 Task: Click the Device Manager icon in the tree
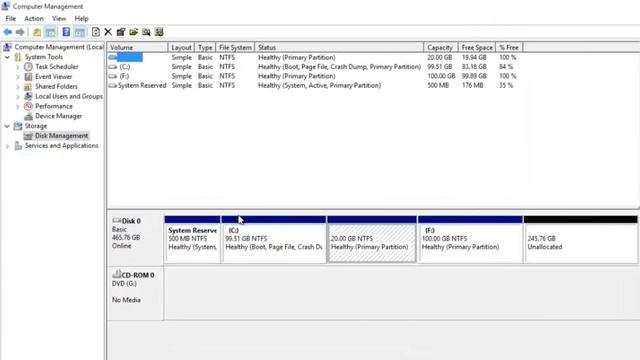pos(28,116)
